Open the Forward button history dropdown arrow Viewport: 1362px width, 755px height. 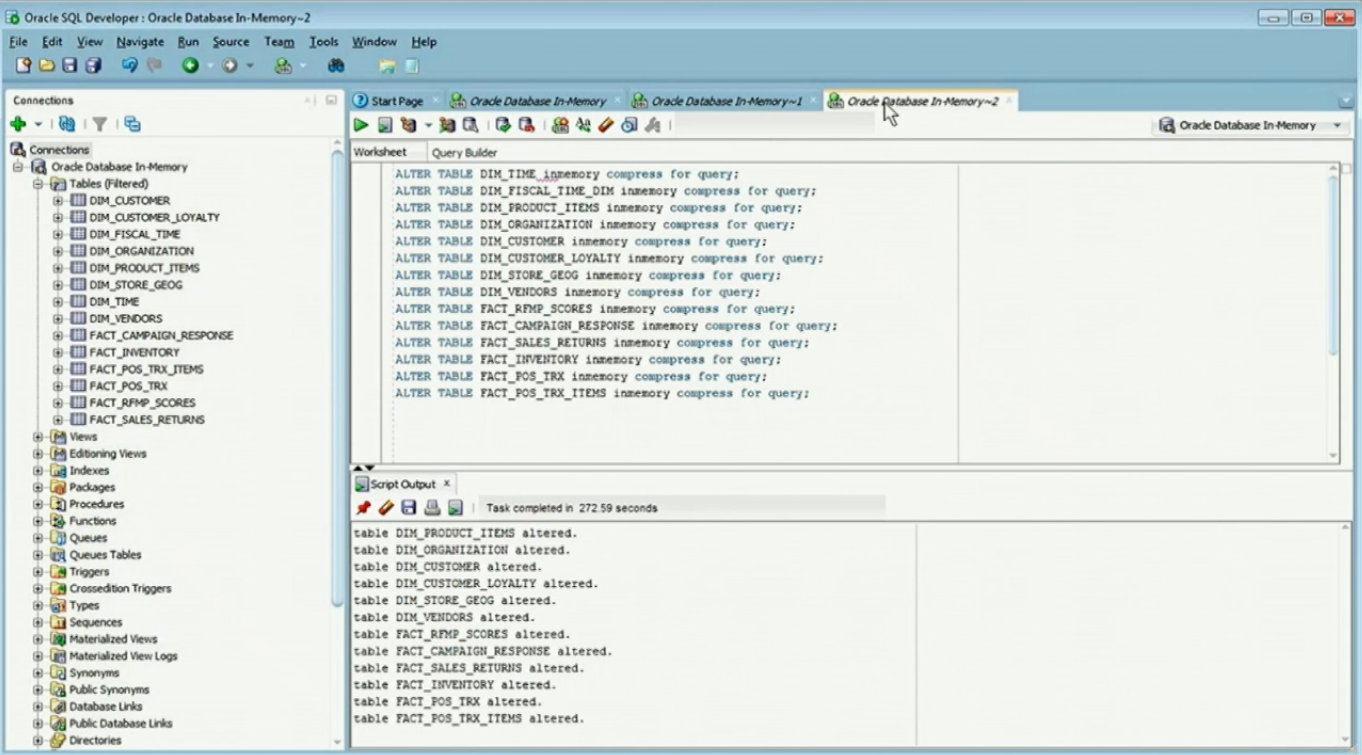point(250,67)
